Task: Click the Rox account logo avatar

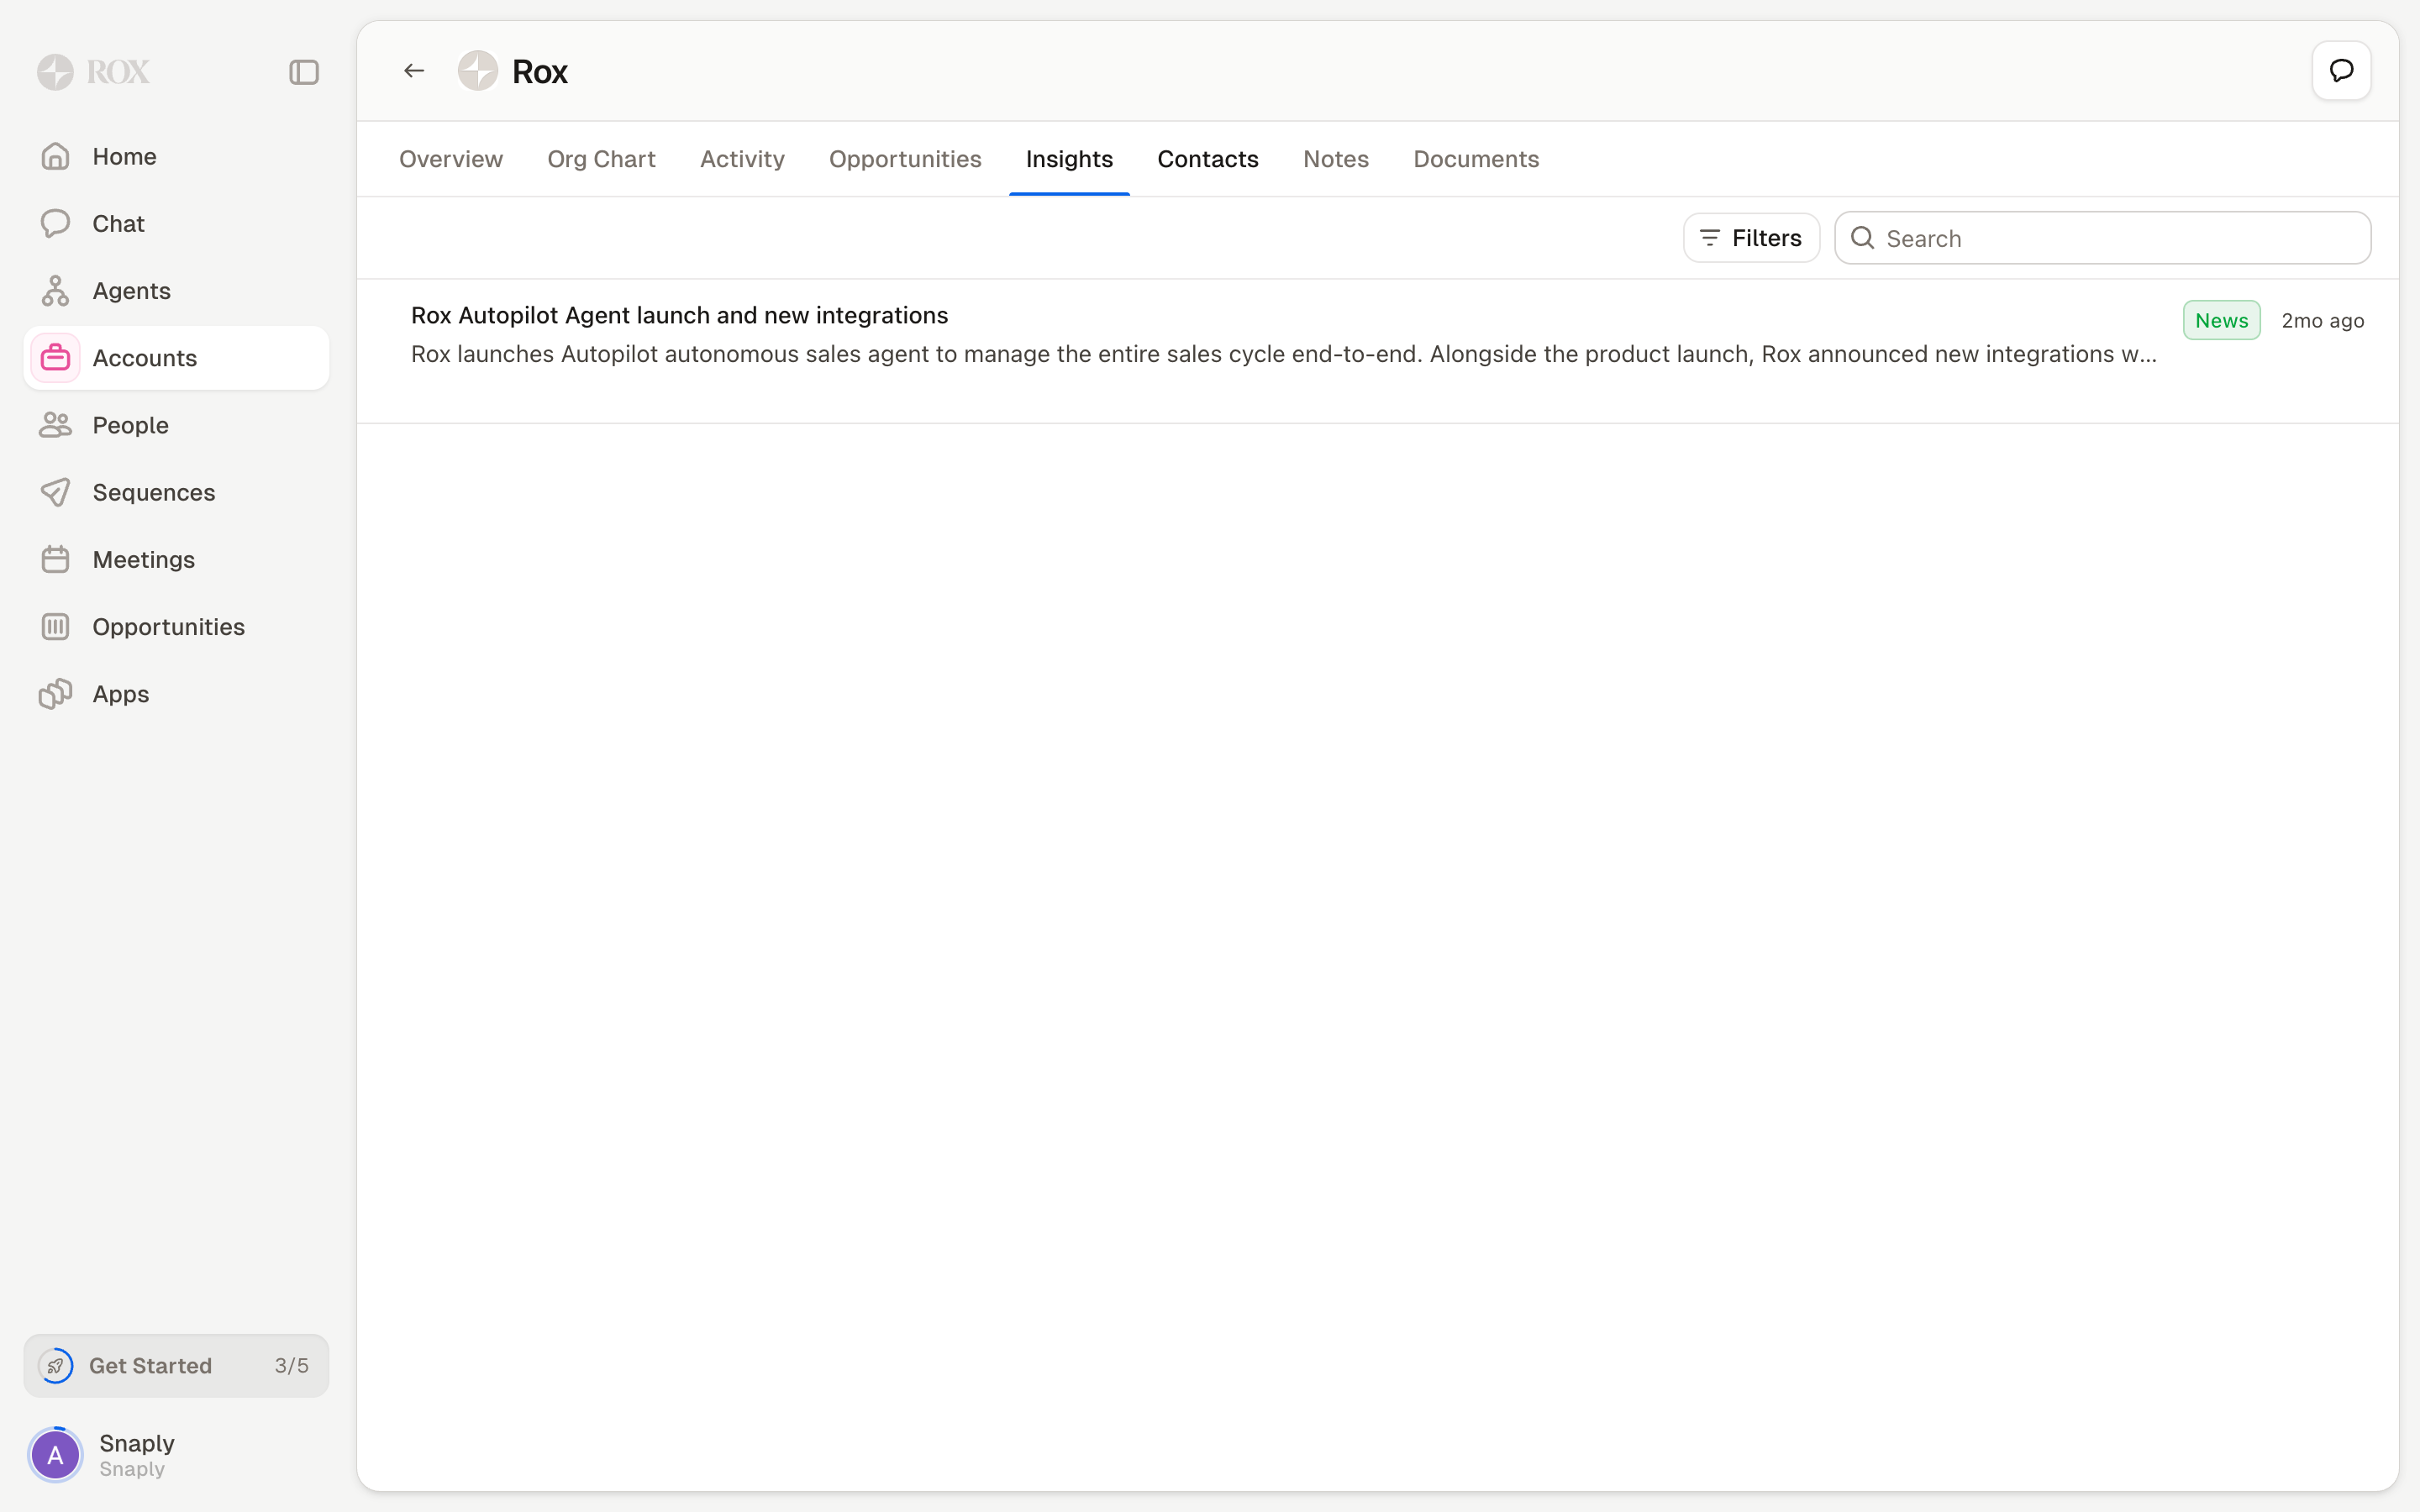Action: (478, 71)
